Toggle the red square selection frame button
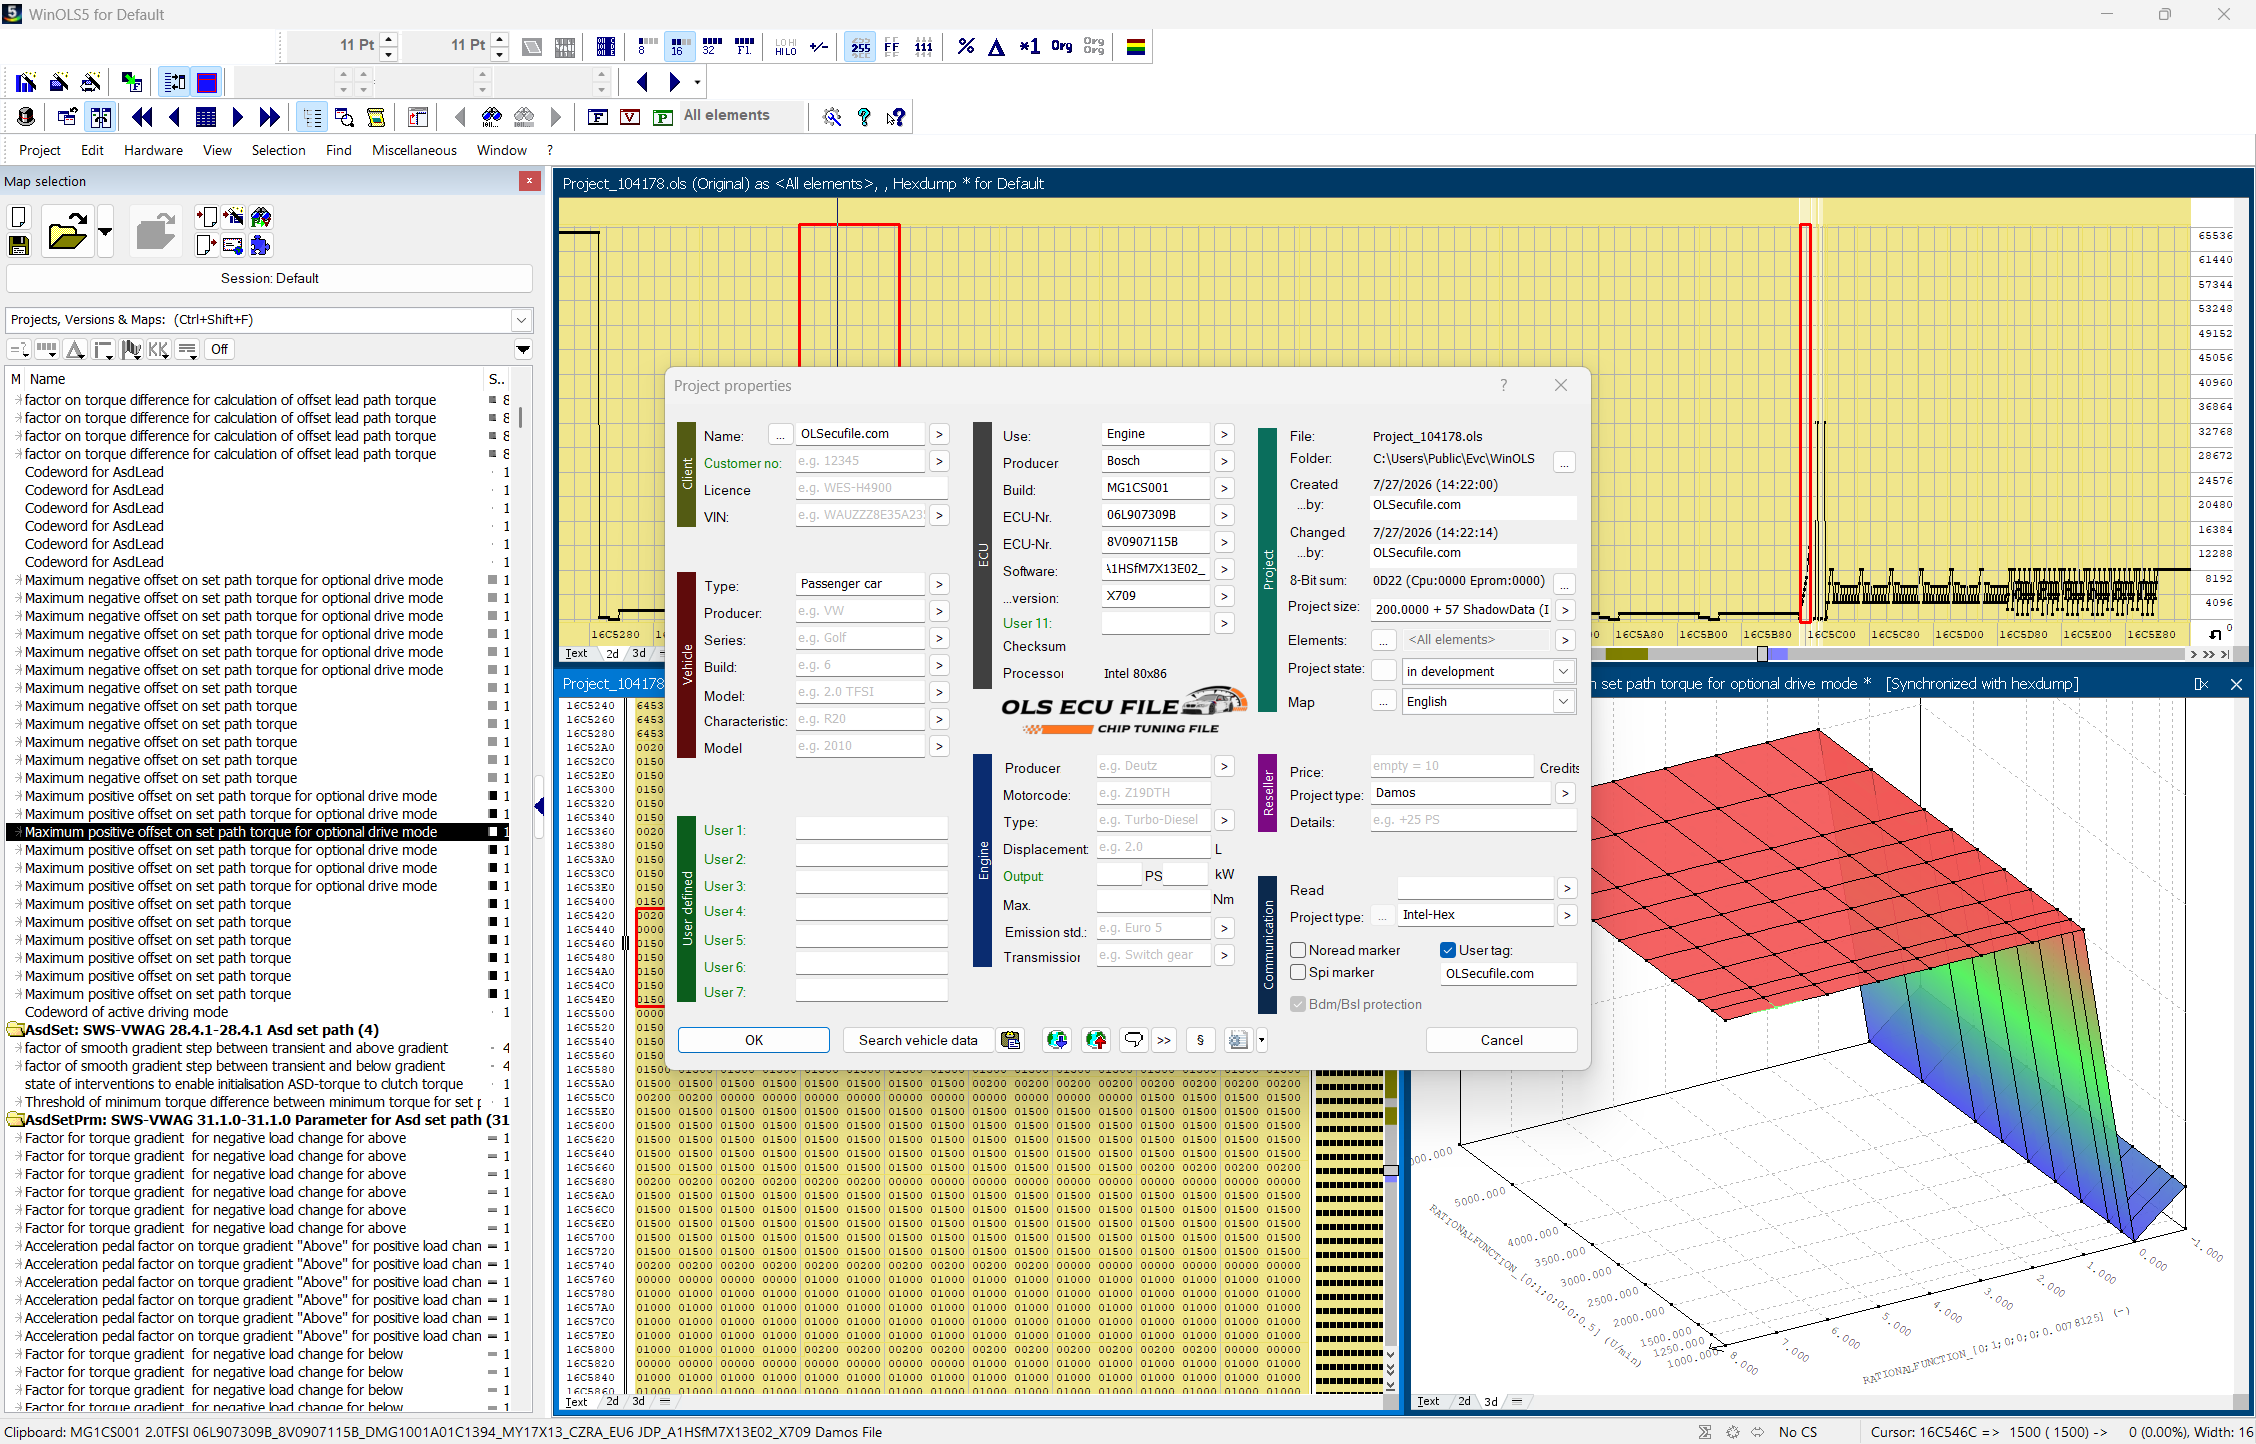Viewport: 2256px width, 1444px height. click(x=207, y=82)
